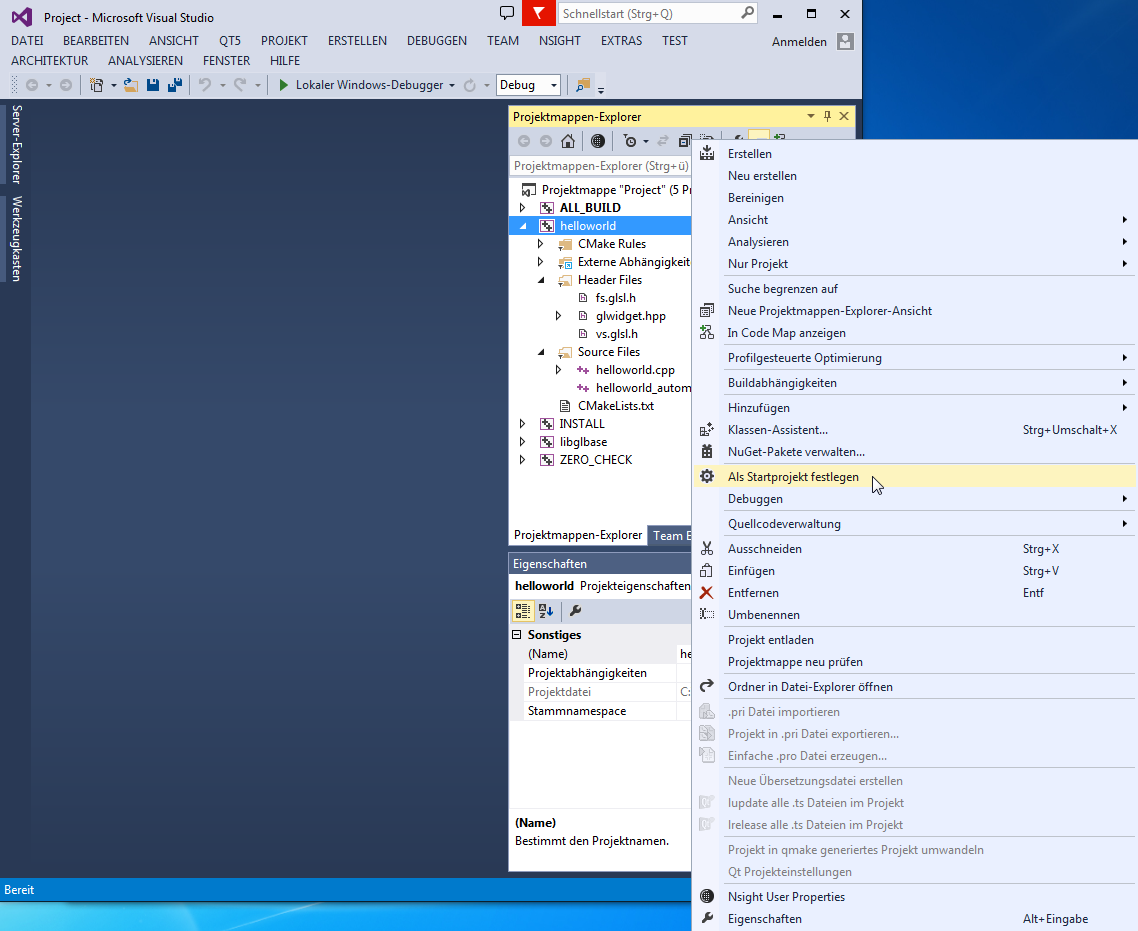This screenshot has width=1138, height=931.
Task: Select Als Startprojekt festlegen from context menu
Action: [x=914, y=476]
